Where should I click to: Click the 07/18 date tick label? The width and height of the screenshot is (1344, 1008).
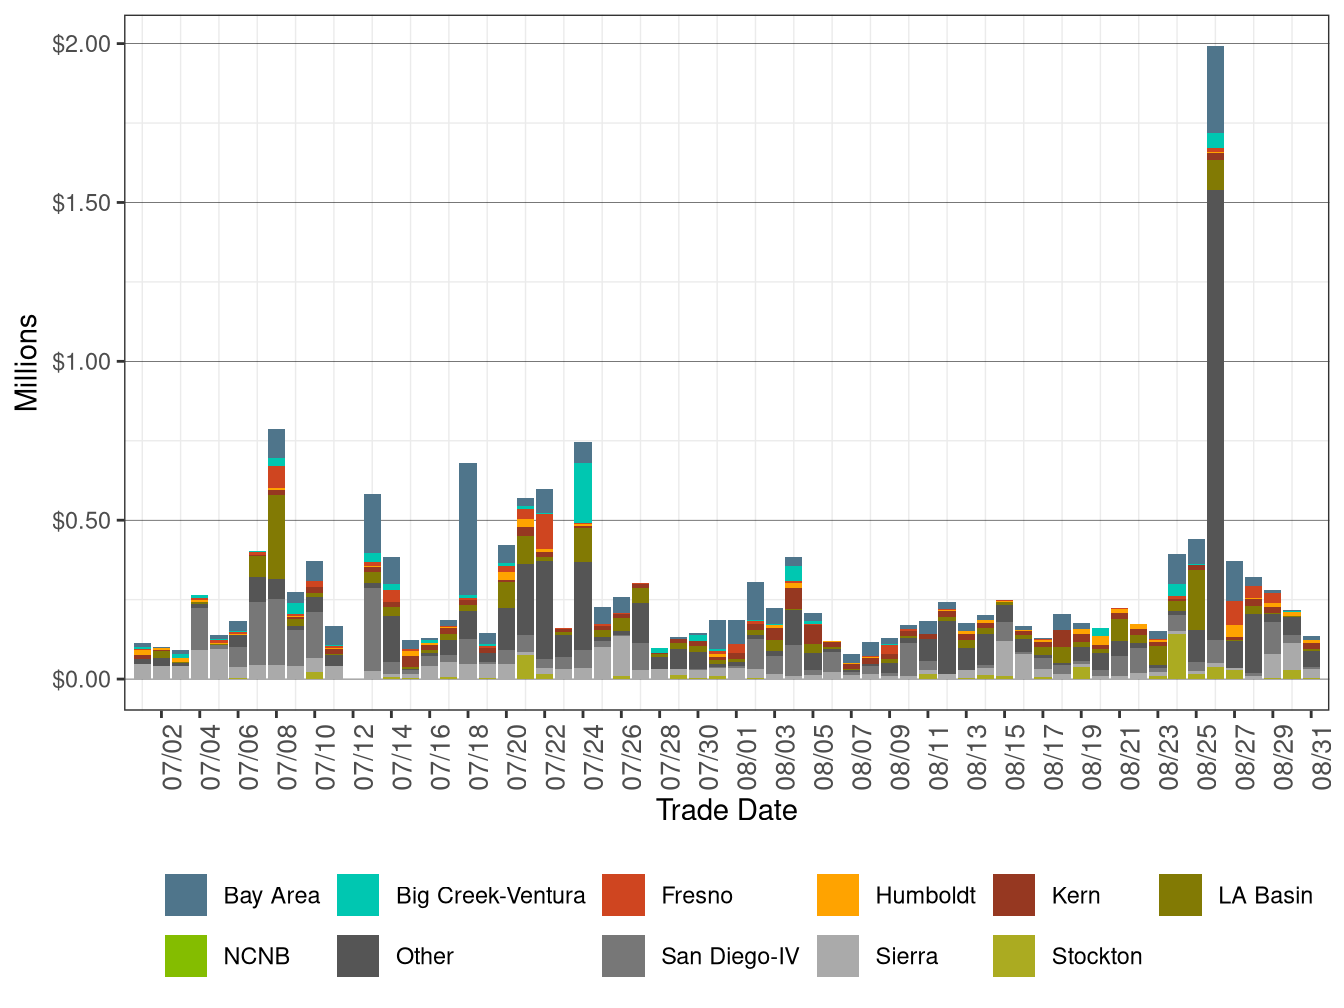[480, 757]
